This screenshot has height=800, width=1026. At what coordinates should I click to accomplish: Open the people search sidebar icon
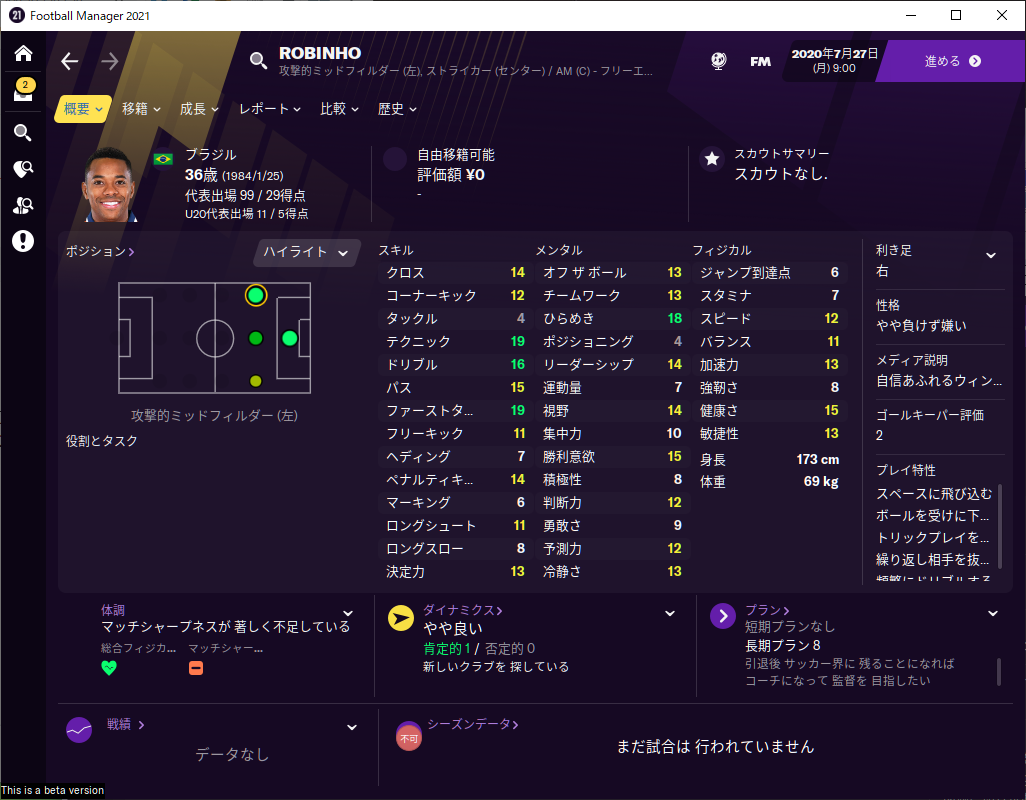tap(23, 205)
